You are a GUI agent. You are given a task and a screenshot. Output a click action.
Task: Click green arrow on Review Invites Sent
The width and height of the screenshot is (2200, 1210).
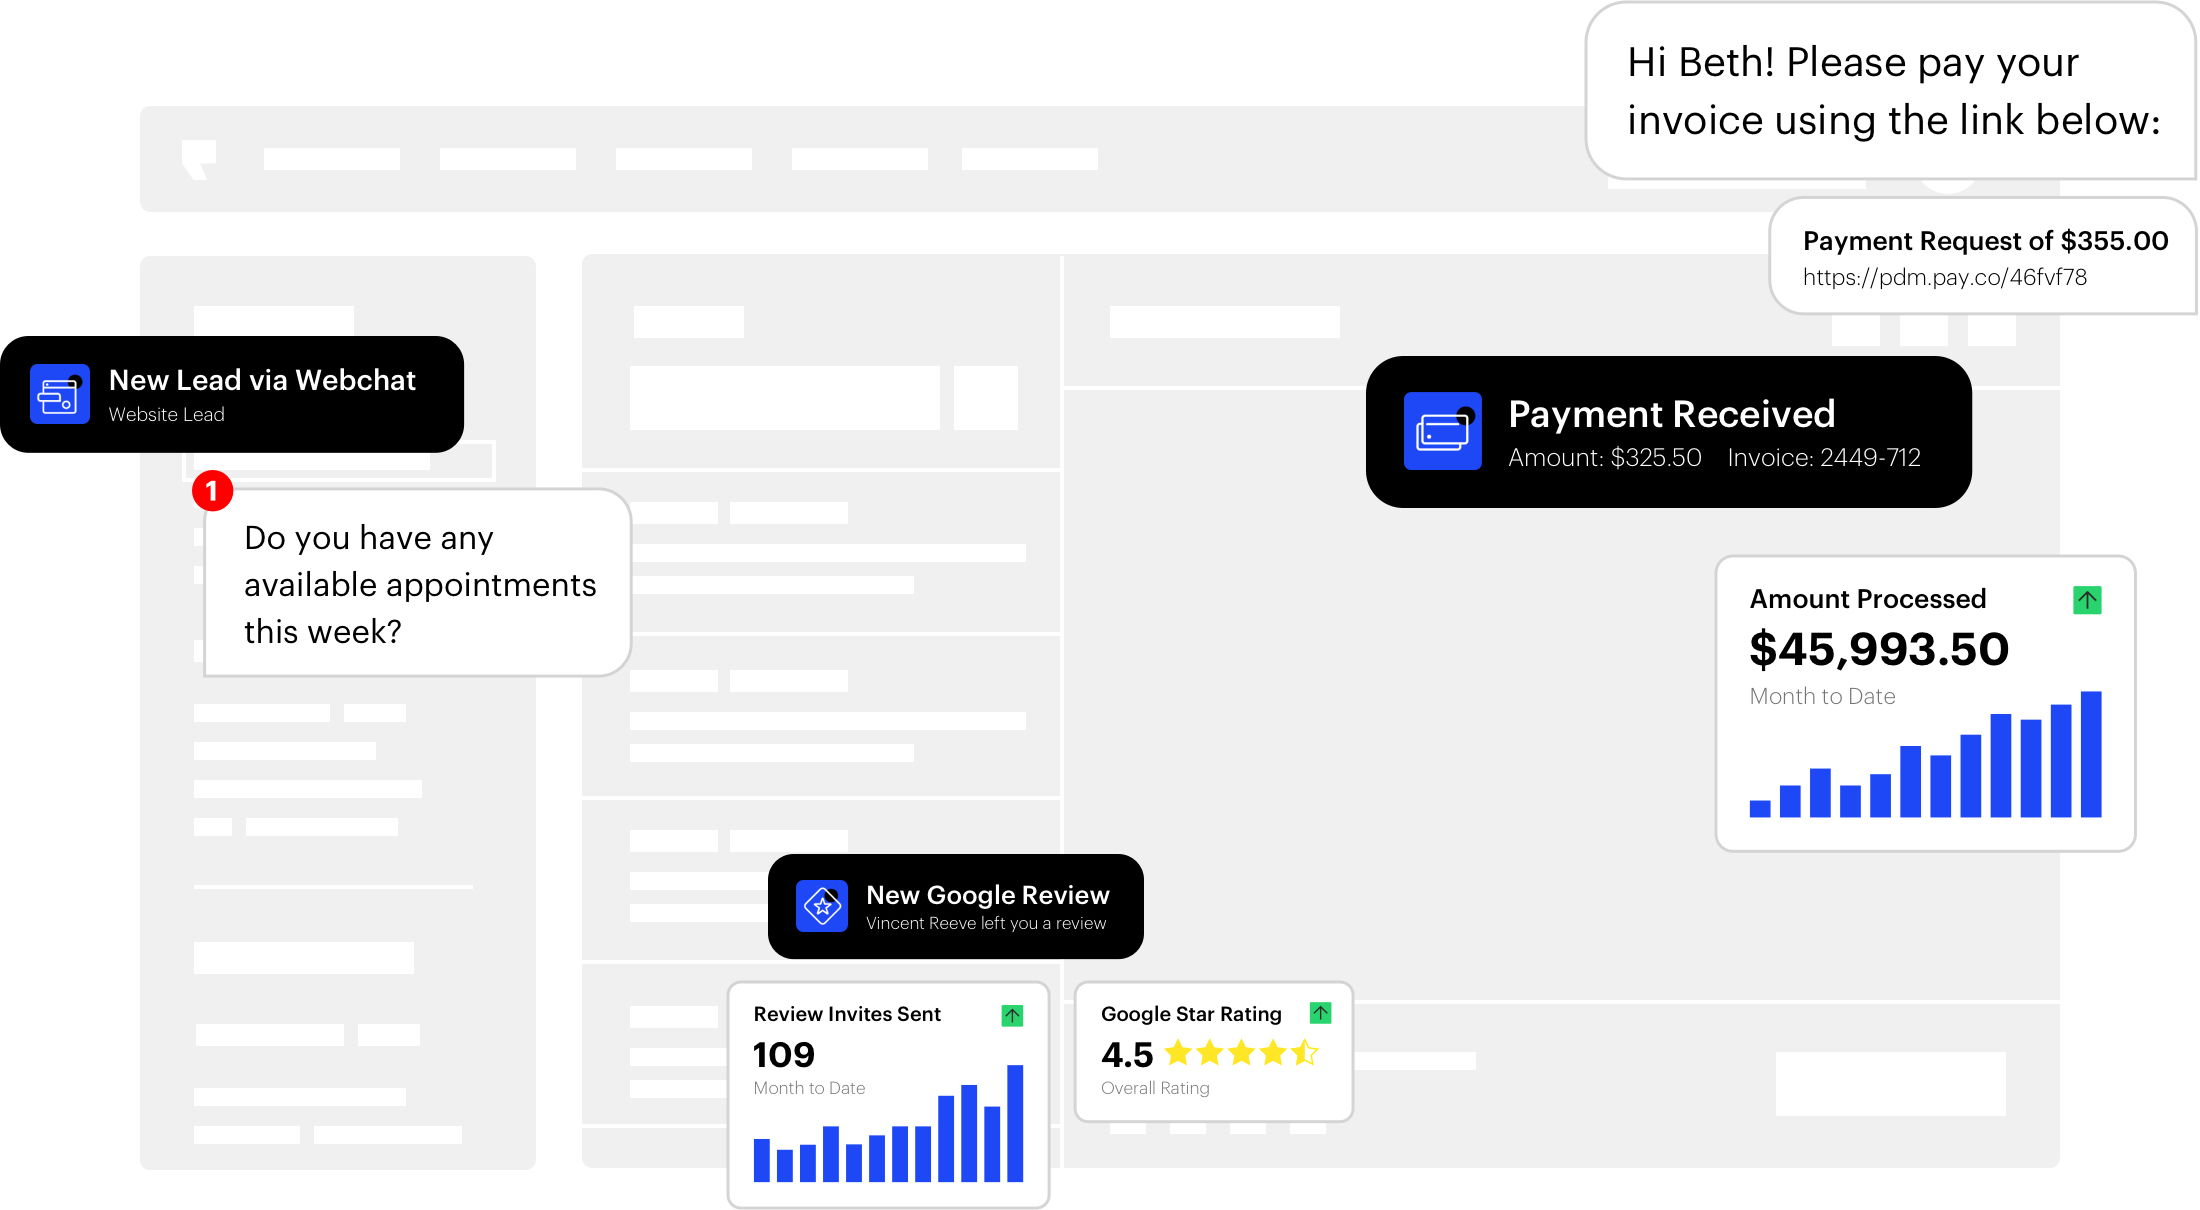[x=1012, y=1016]
